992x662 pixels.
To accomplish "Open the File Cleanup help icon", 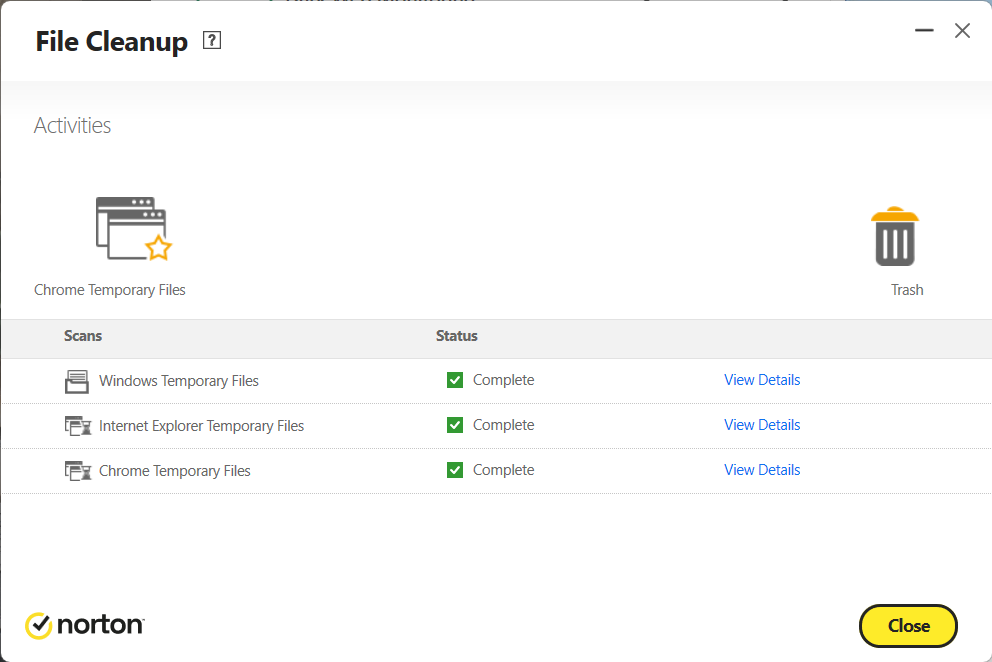I will [212, 41].
